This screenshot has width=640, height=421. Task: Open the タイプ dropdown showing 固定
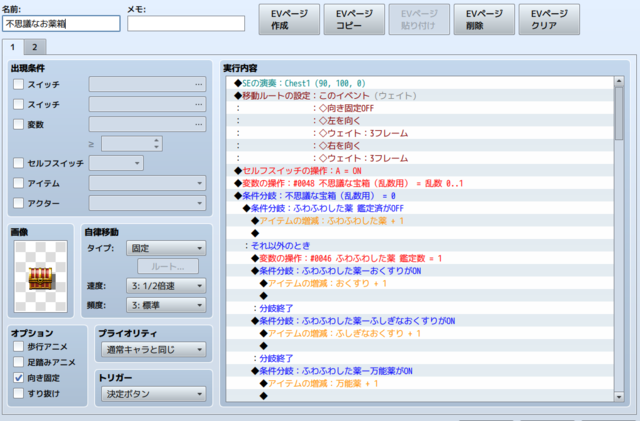tap(167, 248)
